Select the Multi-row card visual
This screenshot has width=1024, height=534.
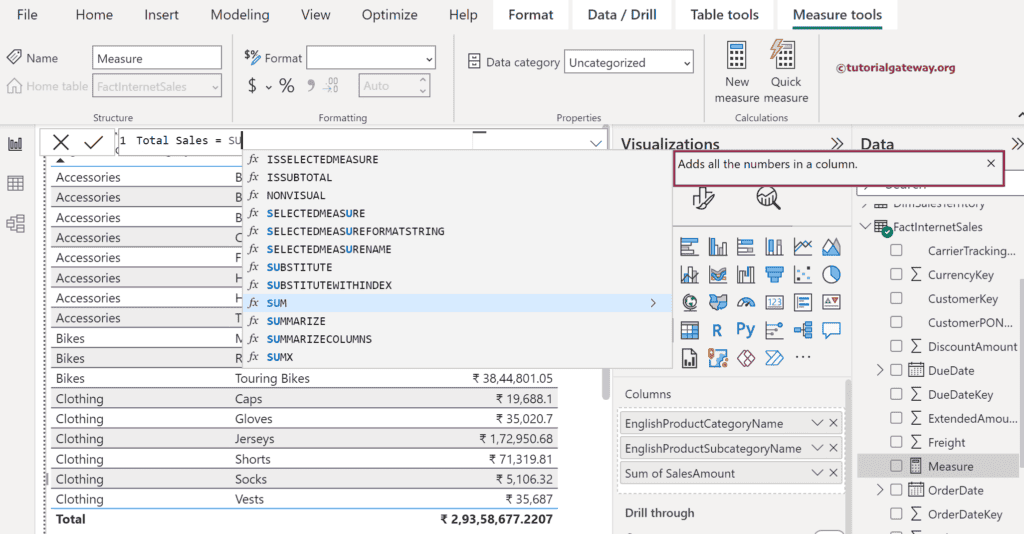(803, 302)
